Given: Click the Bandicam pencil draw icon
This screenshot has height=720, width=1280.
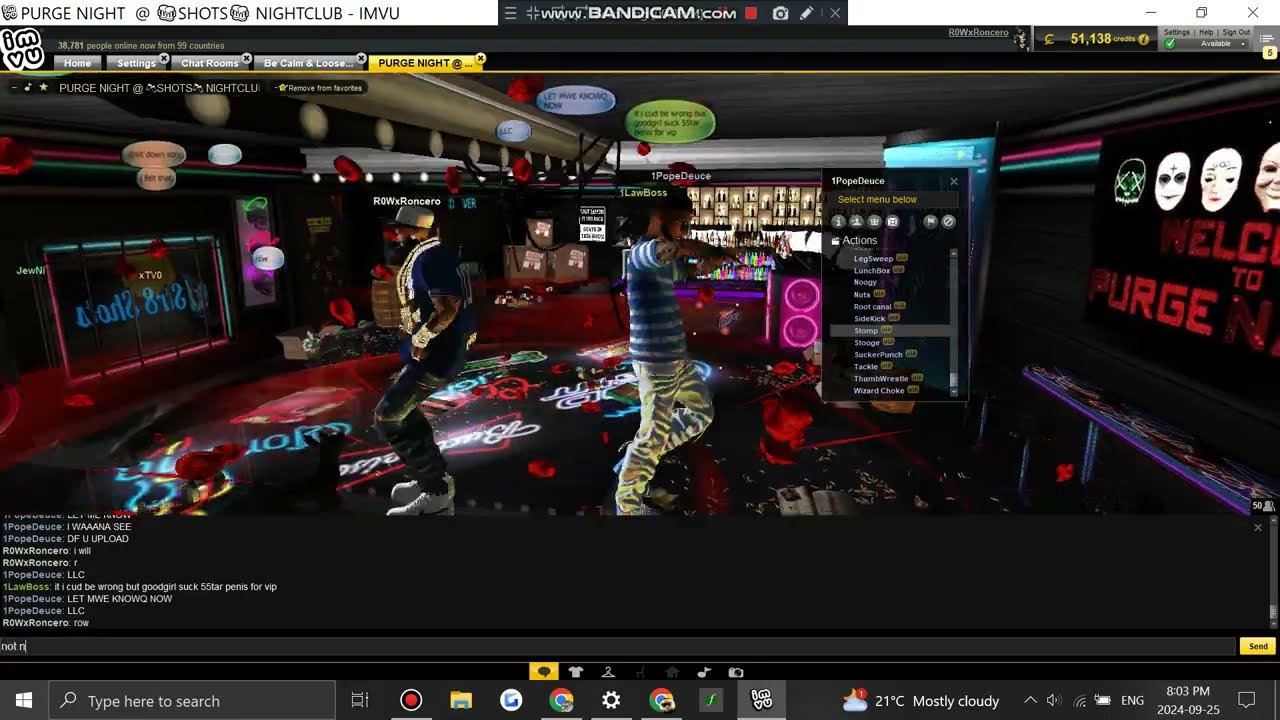Looking at the screenshot, I should click(x=806, y=13).
